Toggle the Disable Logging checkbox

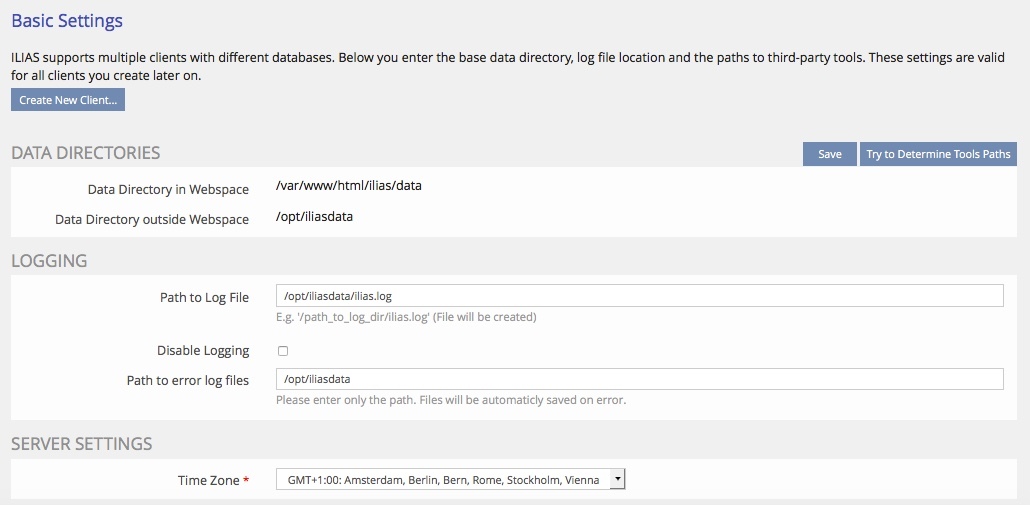click(283, 351)
